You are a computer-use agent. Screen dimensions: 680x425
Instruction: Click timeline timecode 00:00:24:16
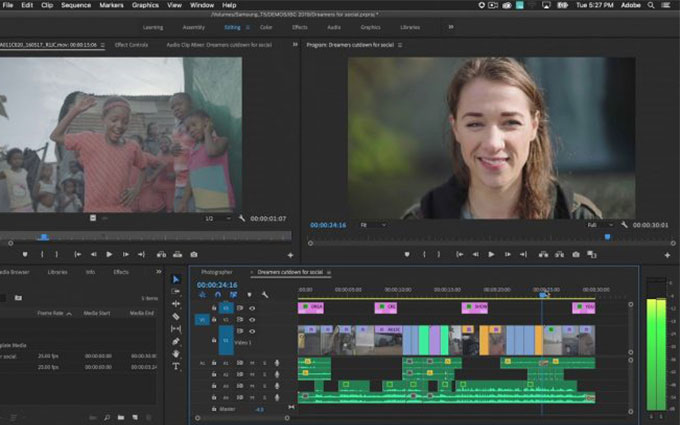click(217, 285)
